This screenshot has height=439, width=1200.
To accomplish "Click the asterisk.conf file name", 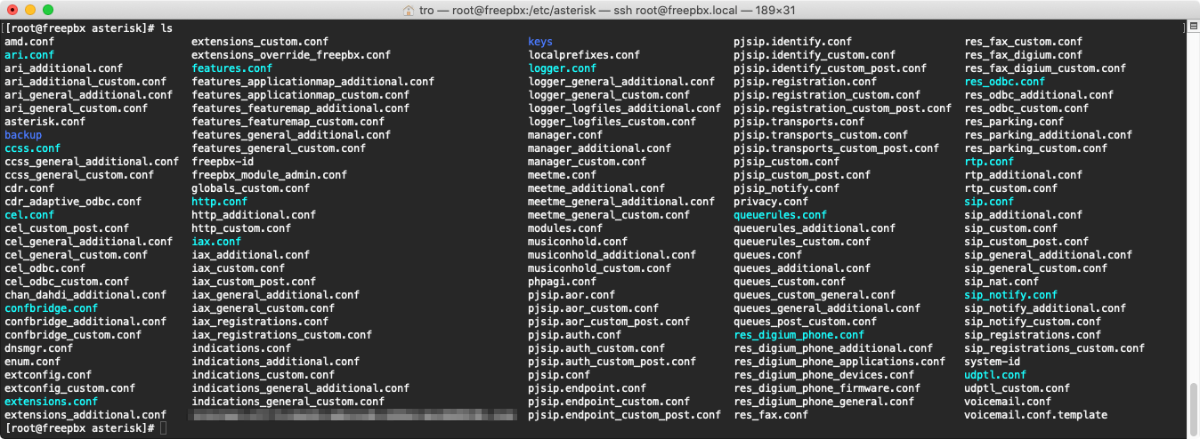I will [45, 121].
